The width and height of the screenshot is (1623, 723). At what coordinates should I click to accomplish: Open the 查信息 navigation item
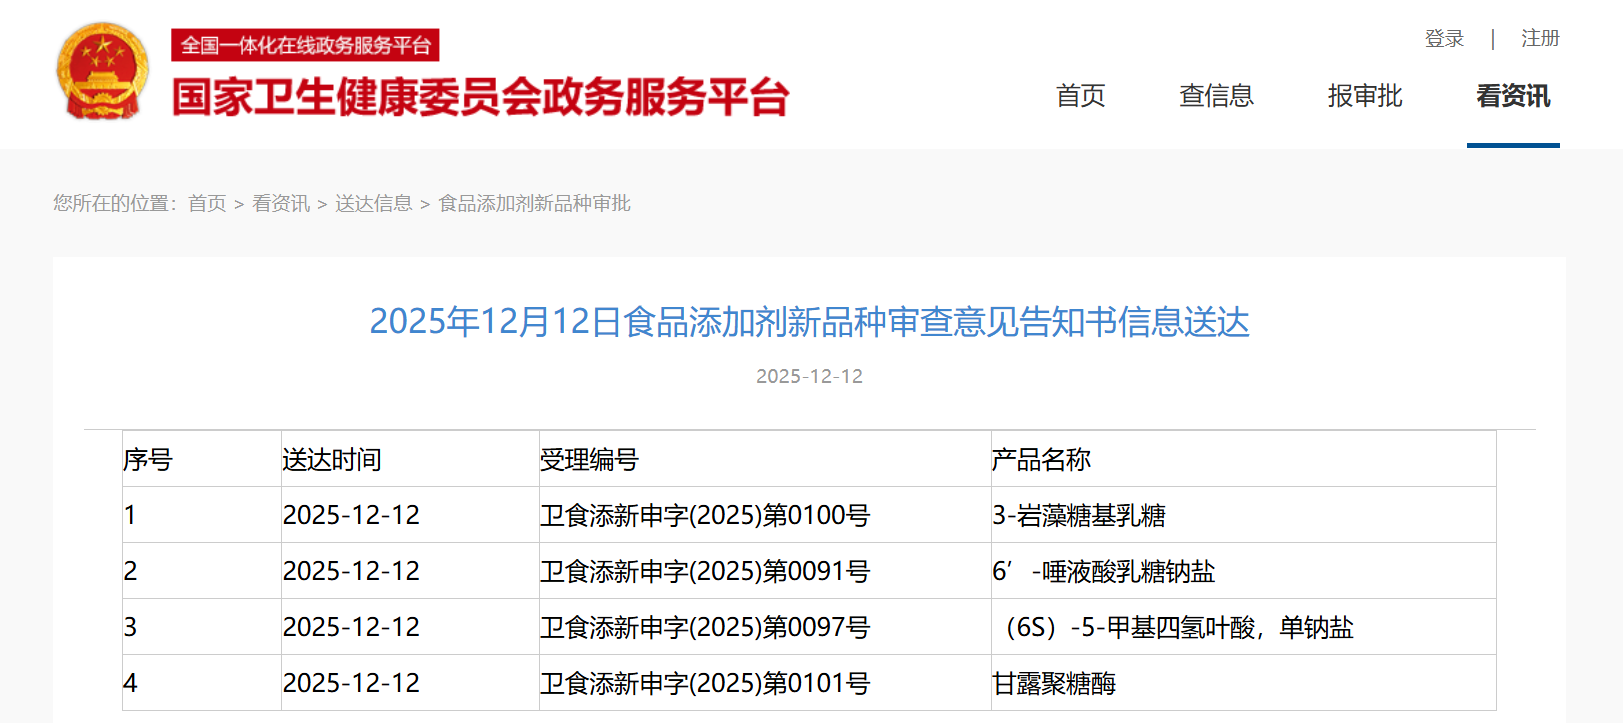[x=1216, y=96]
